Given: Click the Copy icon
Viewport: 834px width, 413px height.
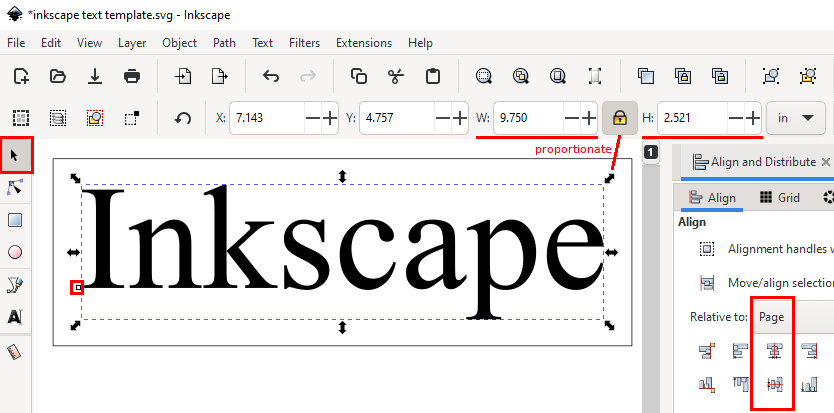Looking at the screenshot, I should [358, 76].
